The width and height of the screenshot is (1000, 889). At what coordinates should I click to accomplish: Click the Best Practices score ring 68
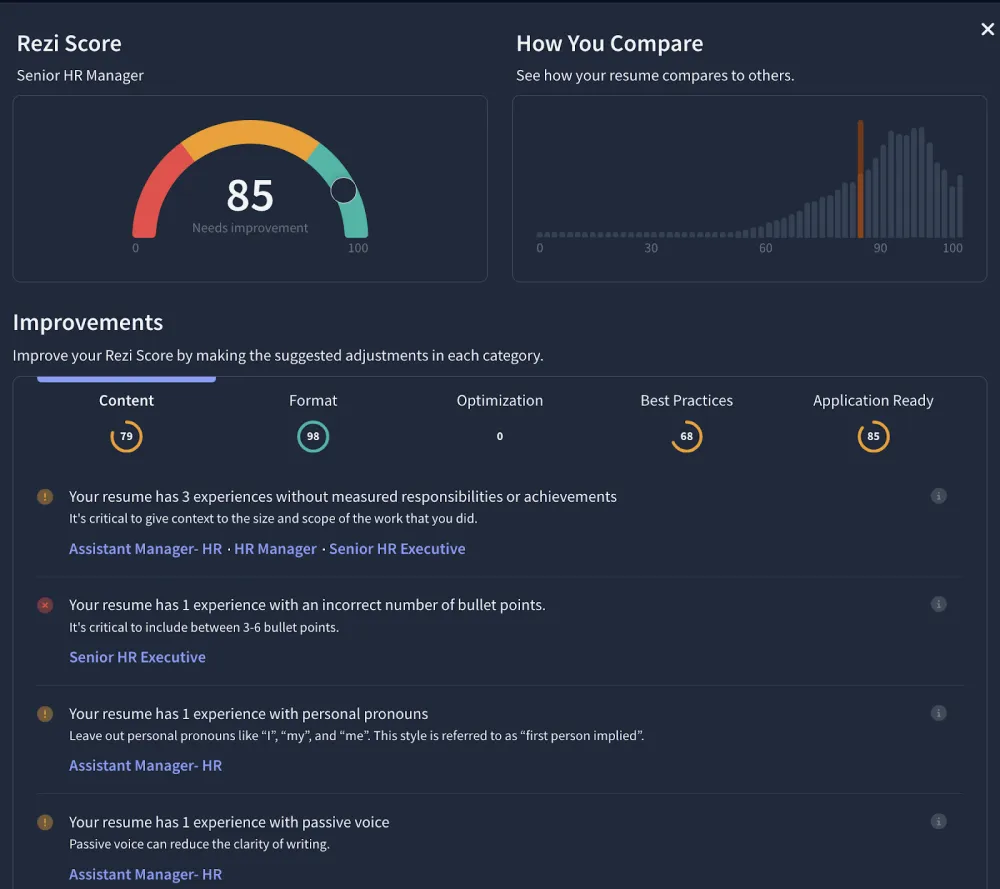click(x=686, y=436)
